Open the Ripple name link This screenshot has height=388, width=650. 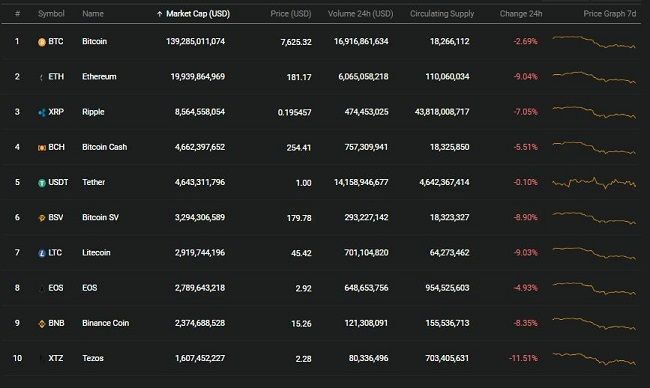coord(93,112)
